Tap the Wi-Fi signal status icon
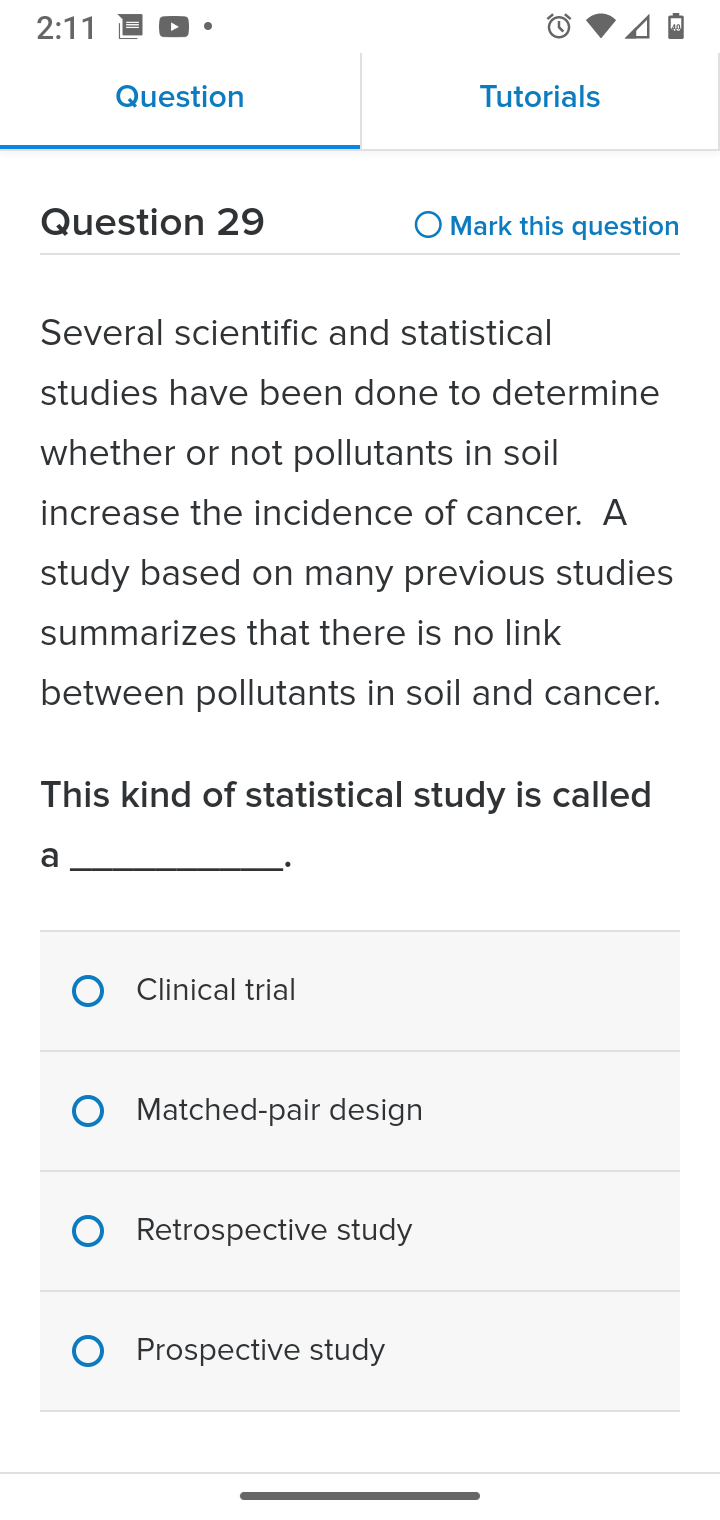This screenshot has width=720, height=1520. 600,27
